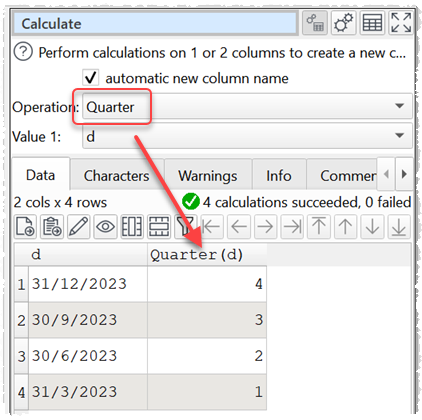Screen dimensions: 422x420
Task: Click the gears options-and-data view icon
Action: (343, 23)
